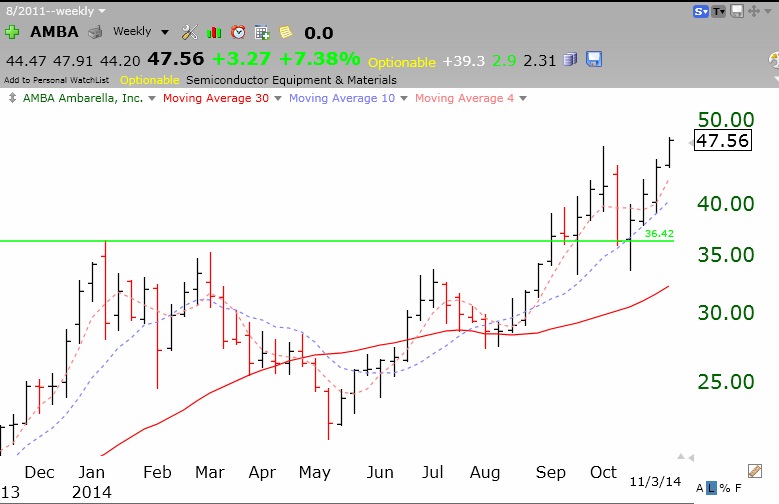
Task: Click the 47.56 current price box on scale
Action: (x=722, y=140)
